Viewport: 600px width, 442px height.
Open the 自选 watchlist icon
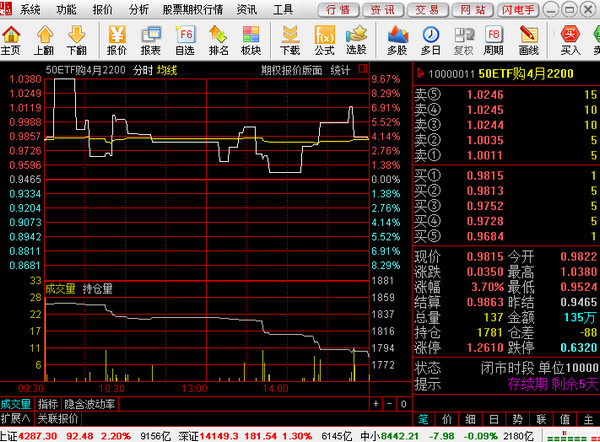click(185, 40)
